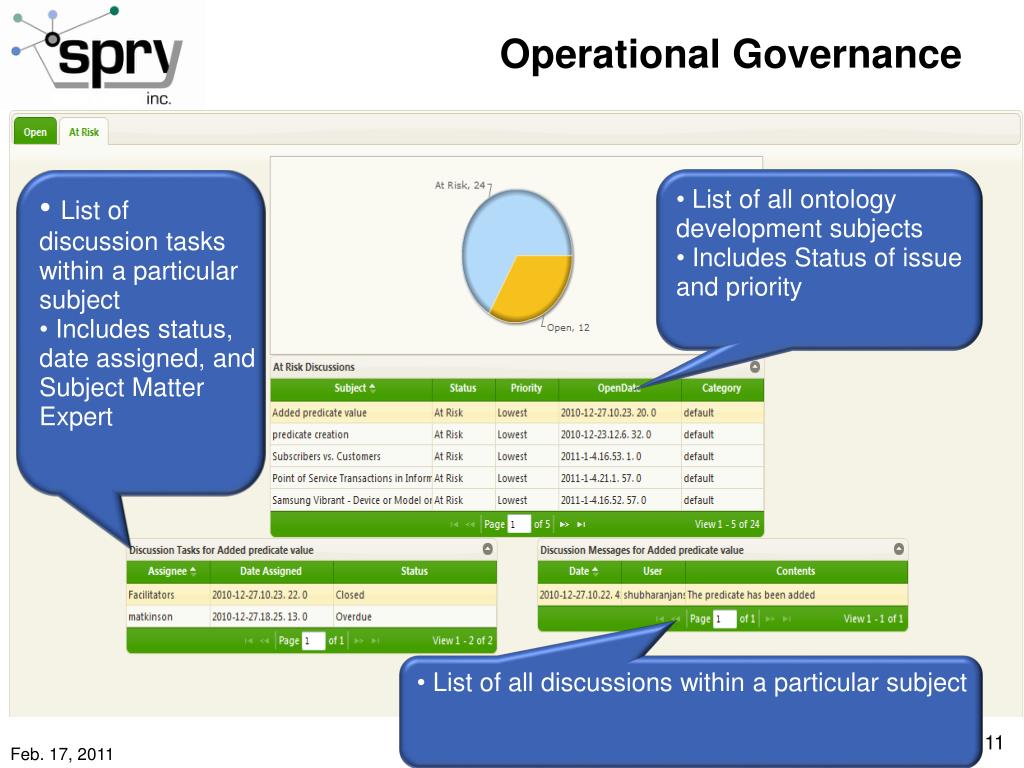Click the 'View 1 - 5 of 24' counter

[727, 524]
